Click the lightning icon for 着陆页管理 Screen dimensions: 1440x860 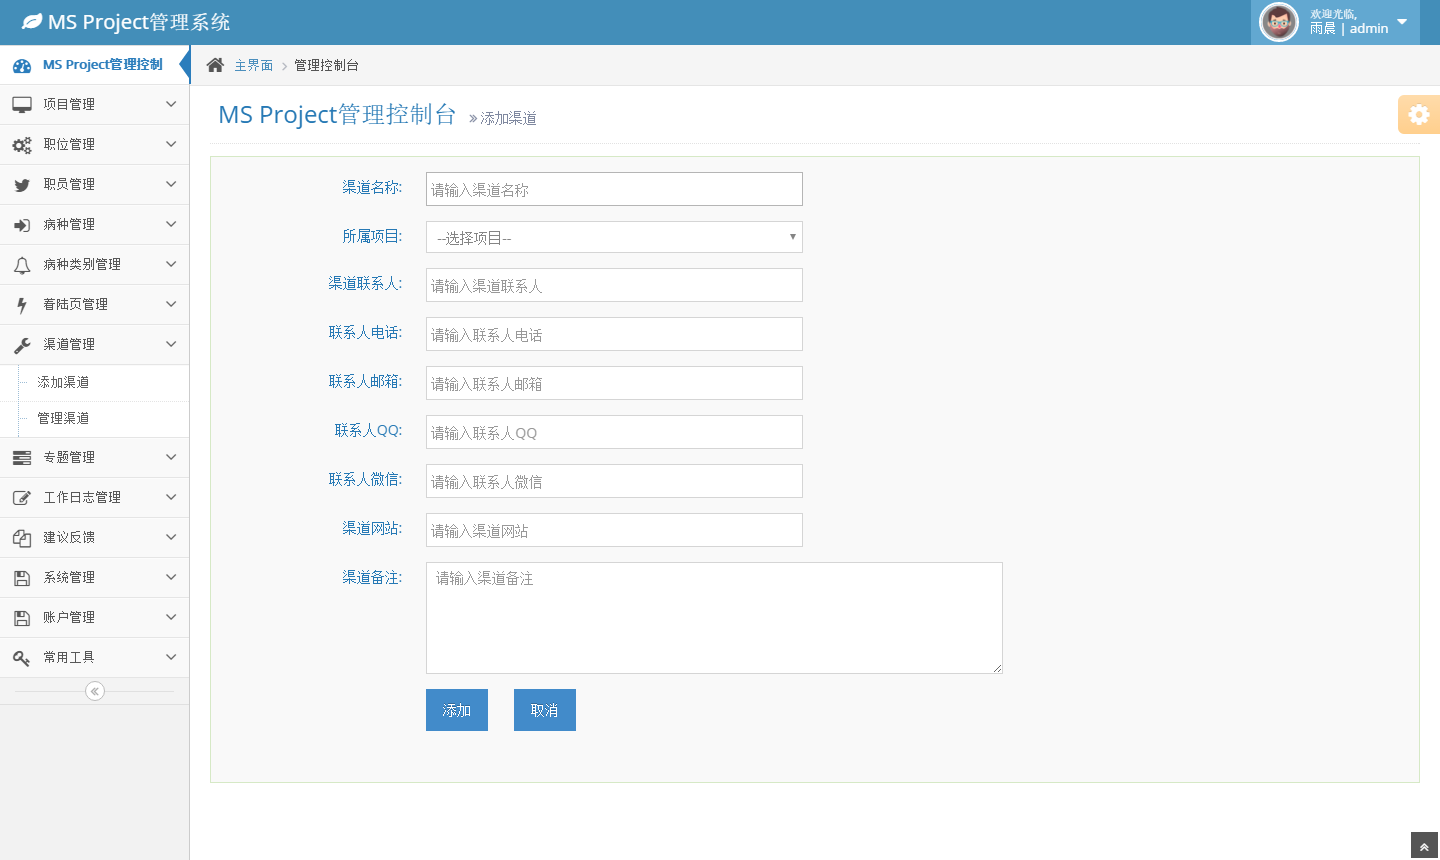pyautogui.click(x=22, y=305)
